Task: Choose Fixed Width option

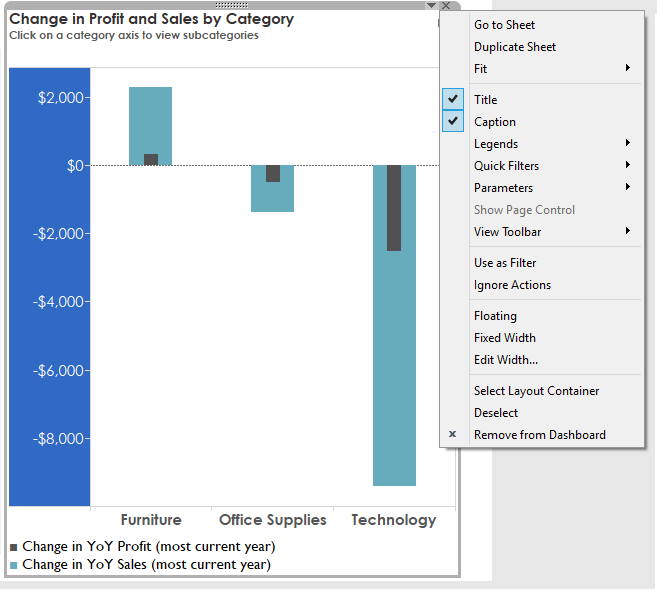Action: pyautogui.click(x=504, y=338)
